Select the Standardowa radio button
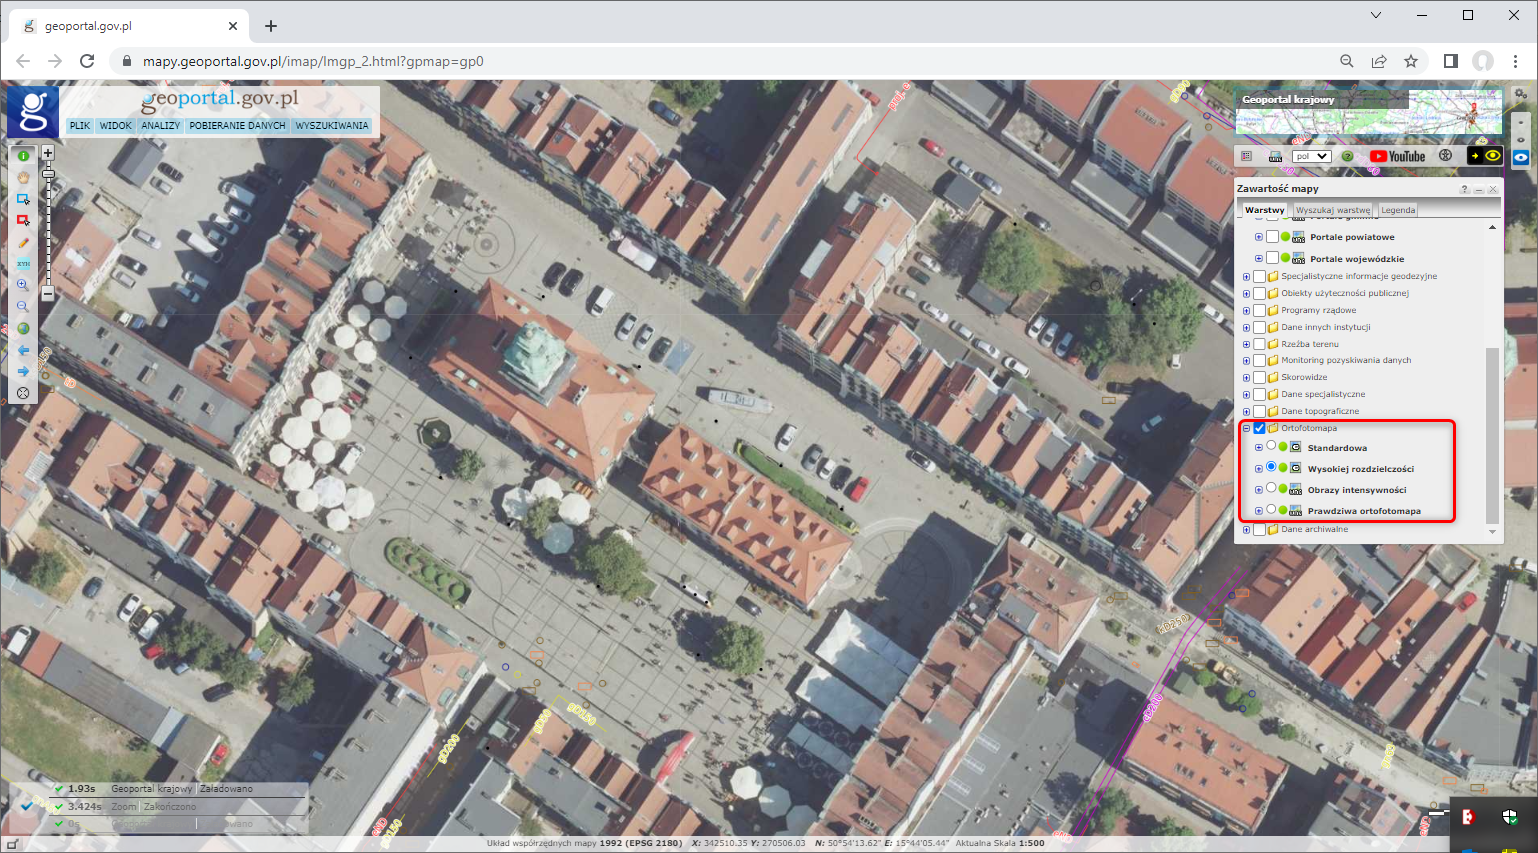The image size is (1538, 853). click(x=1271, y=447)
